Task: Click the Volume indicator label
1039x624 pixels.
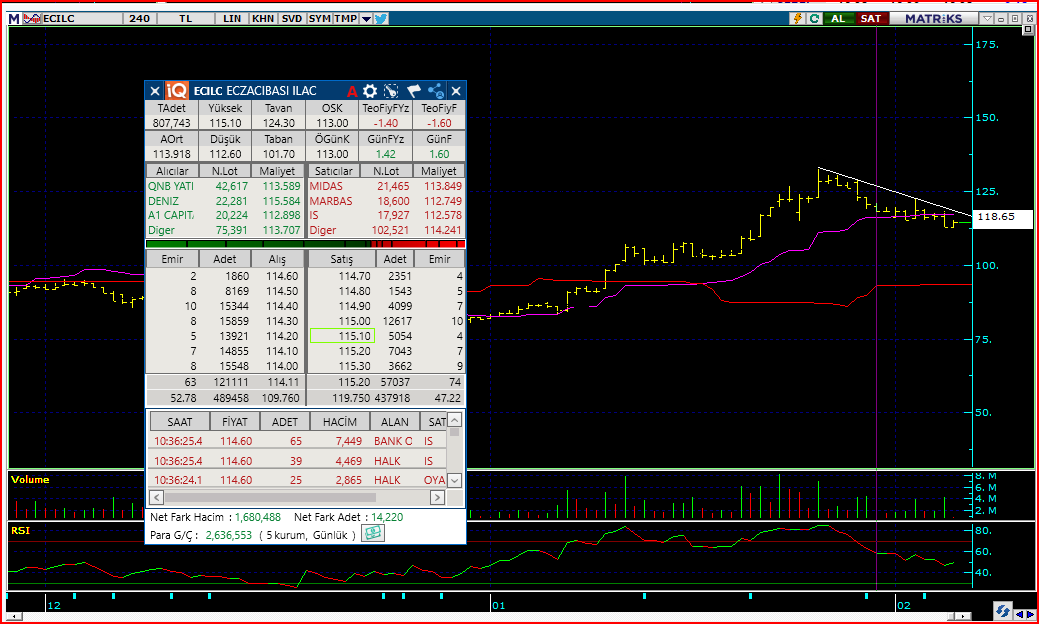Action: click(30, 480)
